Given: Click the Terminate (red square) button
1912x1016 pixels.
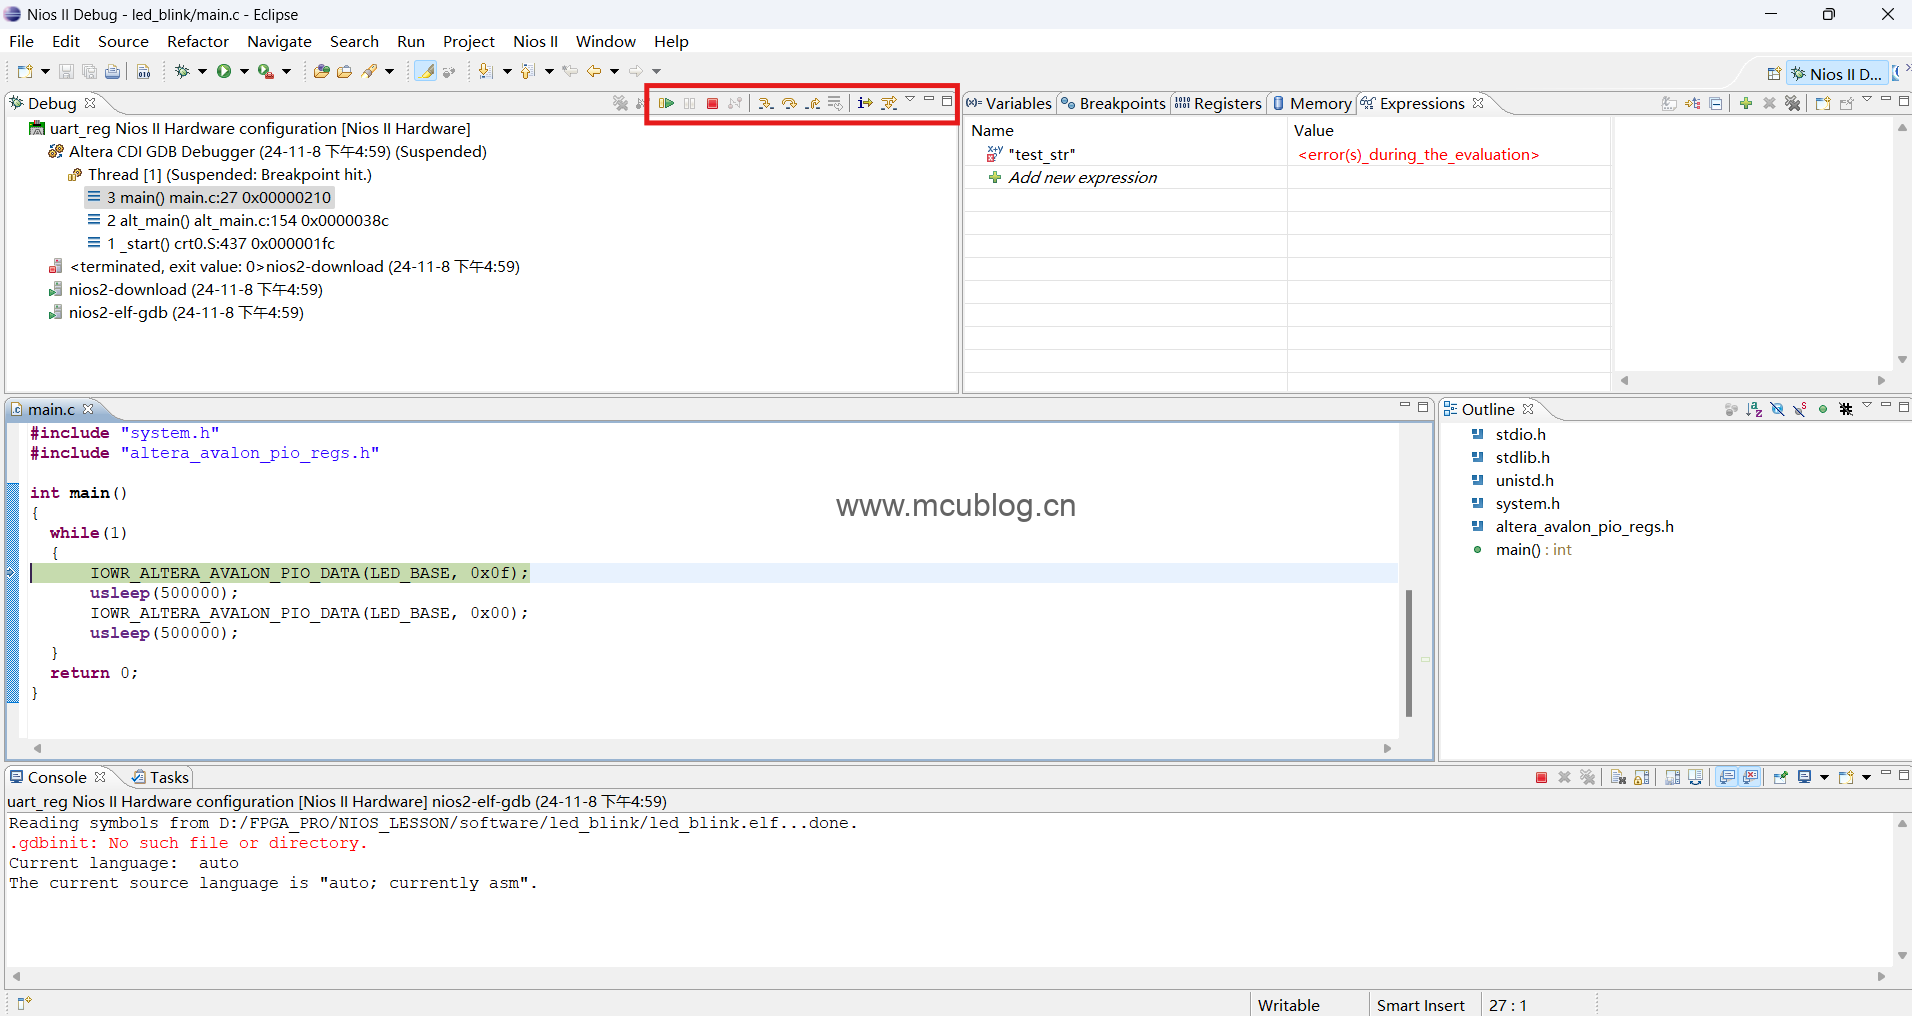Looking at the screenshot, I should (713, 103).
